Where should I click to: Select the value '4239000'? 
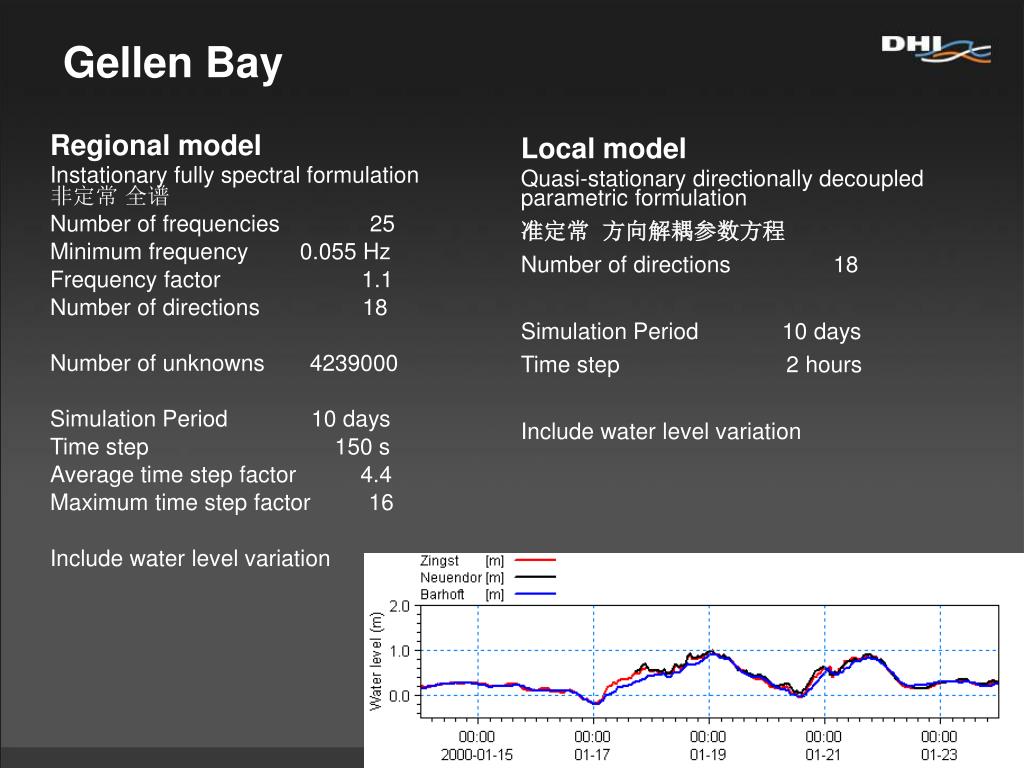coord(353,363)
